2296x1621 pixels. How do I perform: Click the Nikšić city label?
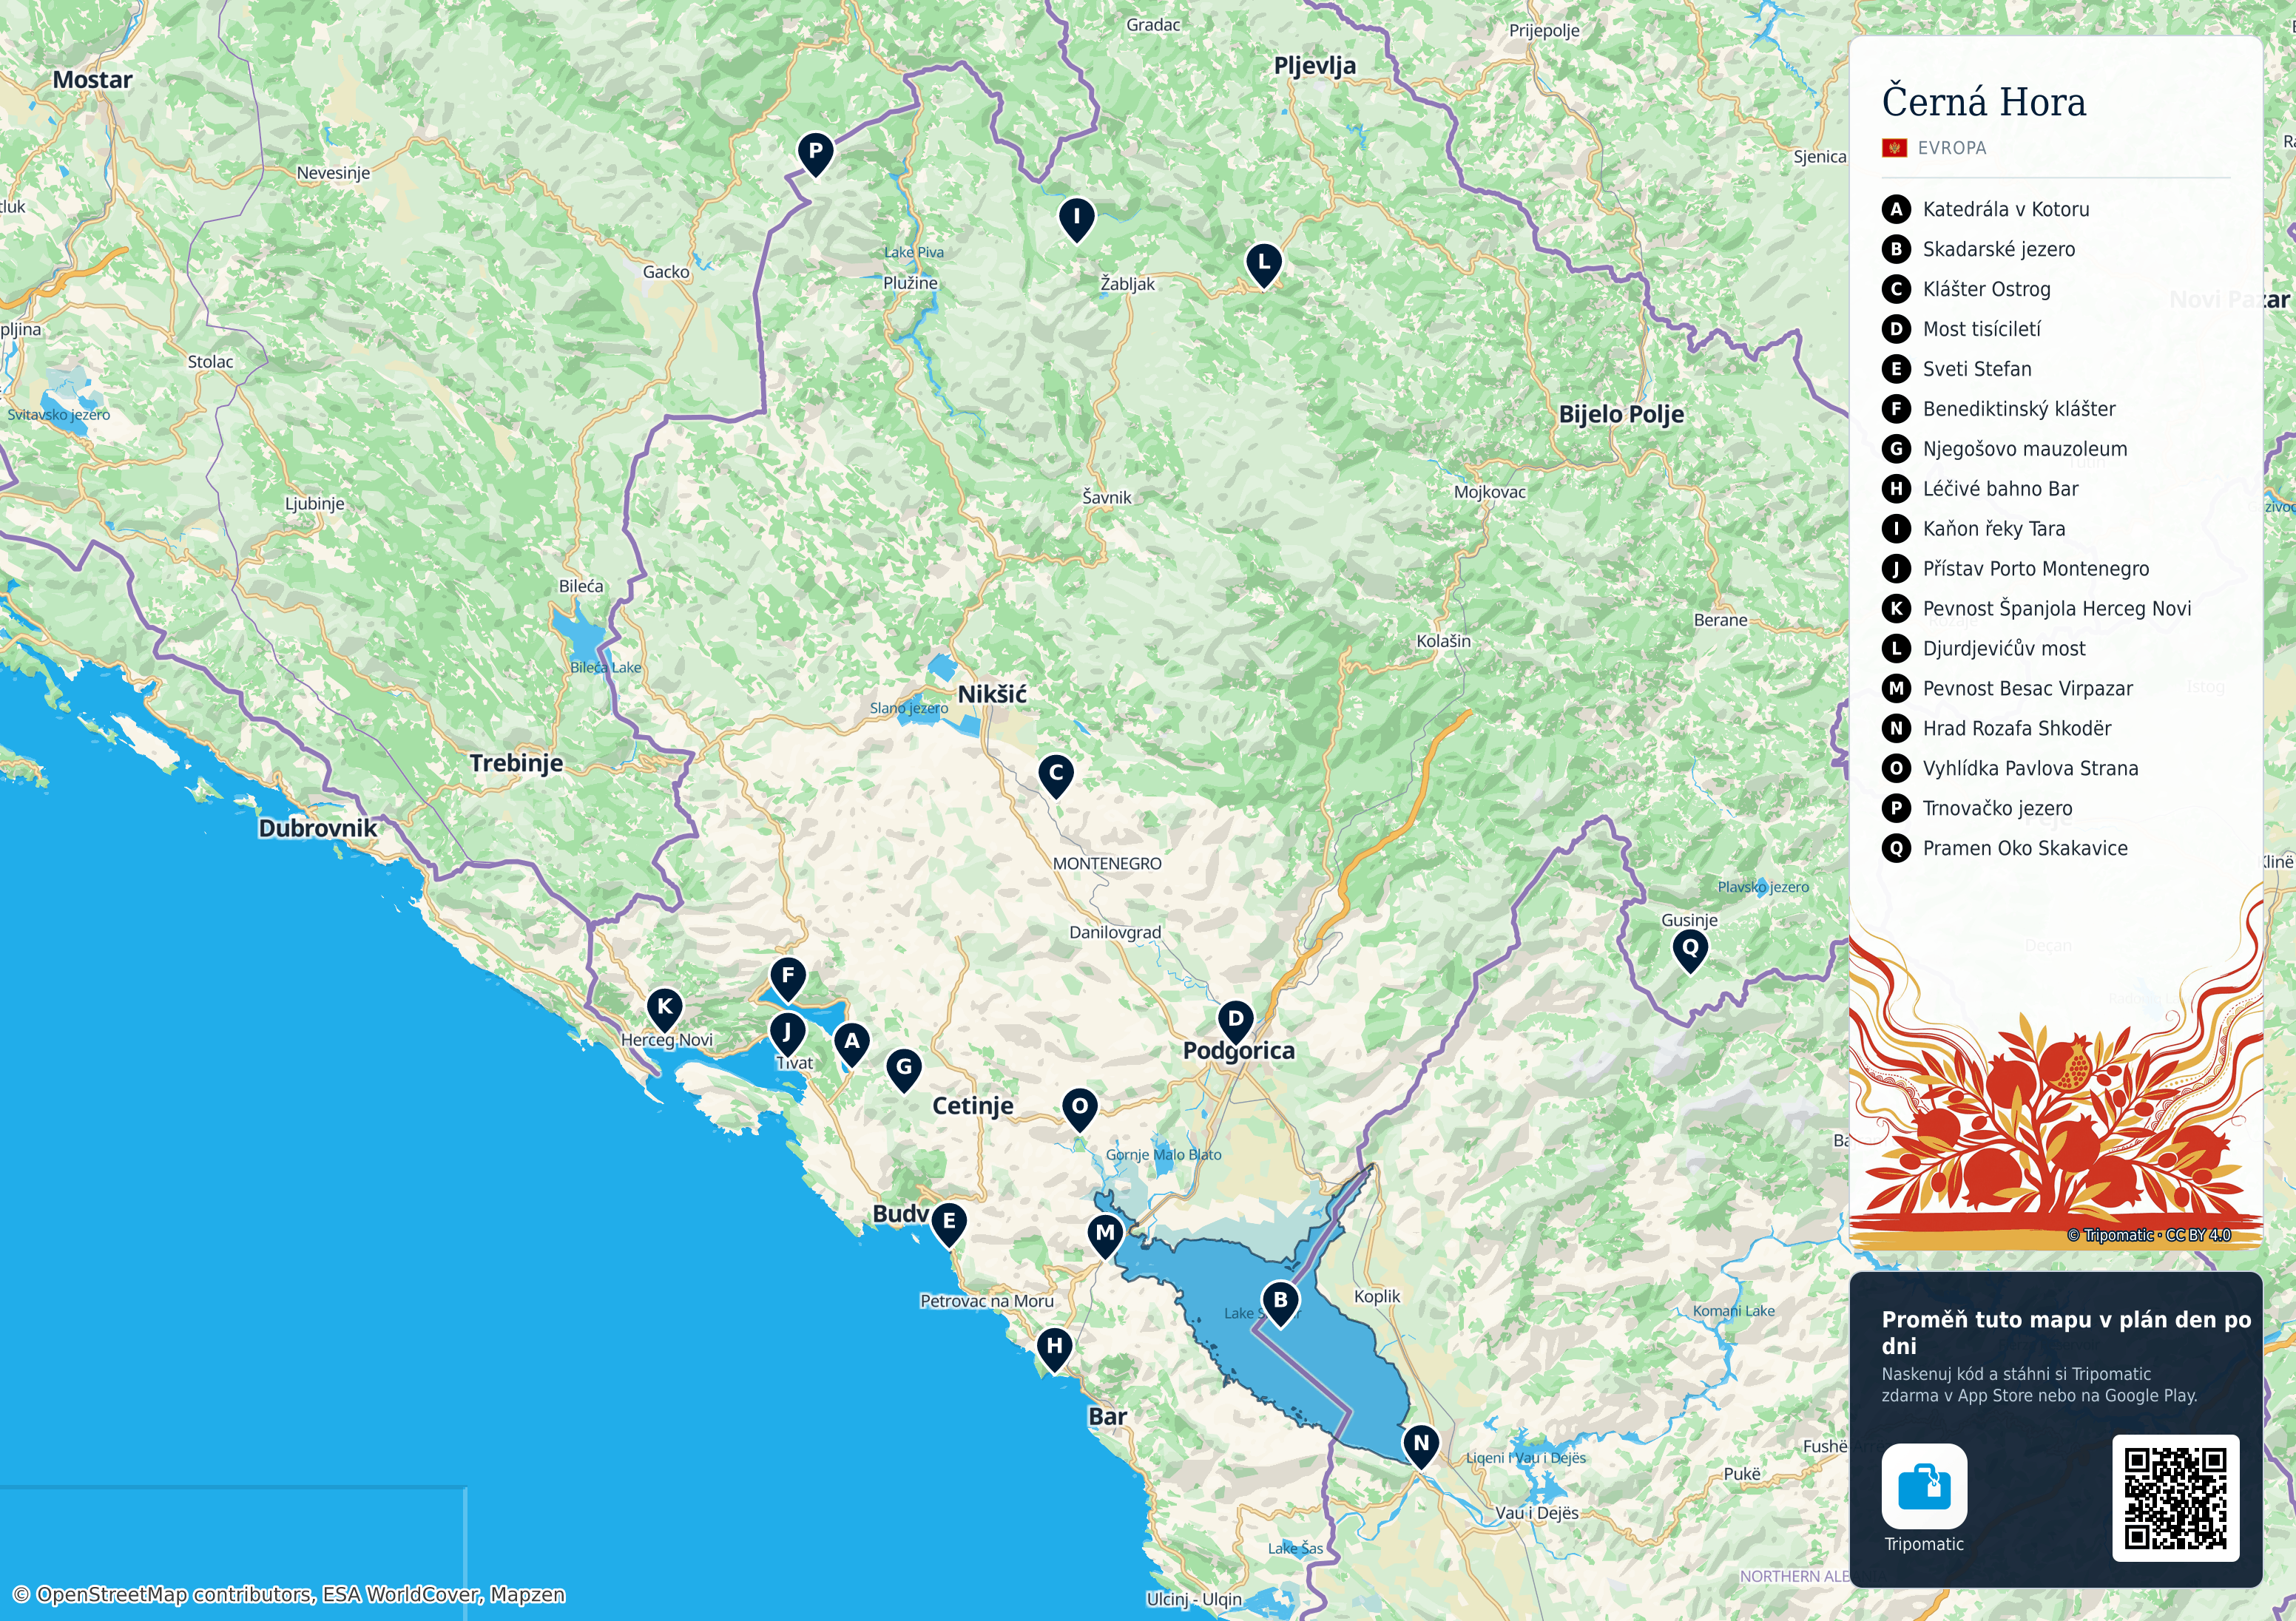click(x=992, y=694)
